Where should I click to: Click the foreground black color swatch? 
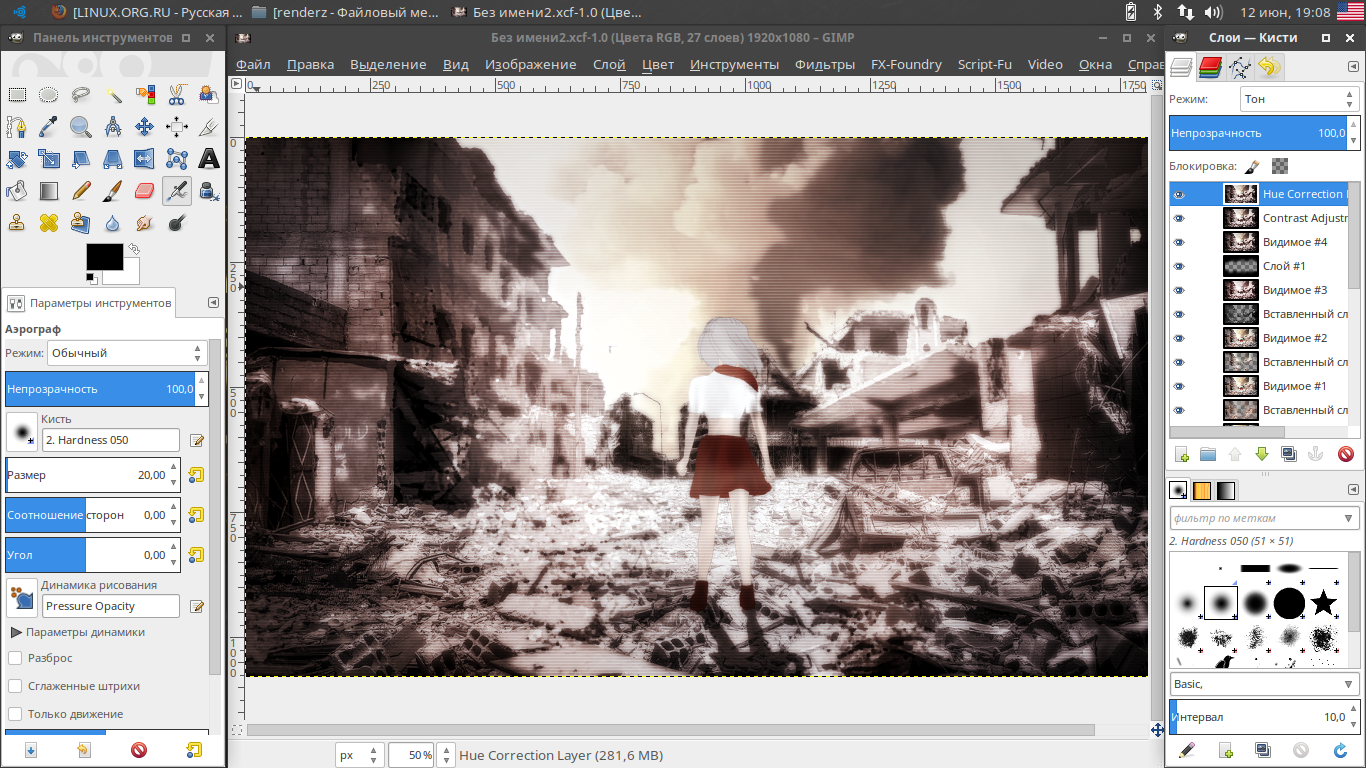point(105,257)
